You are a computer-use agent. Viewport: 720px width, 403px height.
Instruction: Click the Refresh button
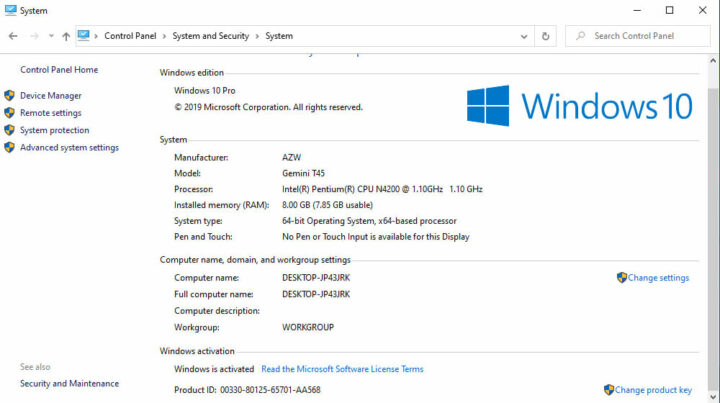coord(546,36)
